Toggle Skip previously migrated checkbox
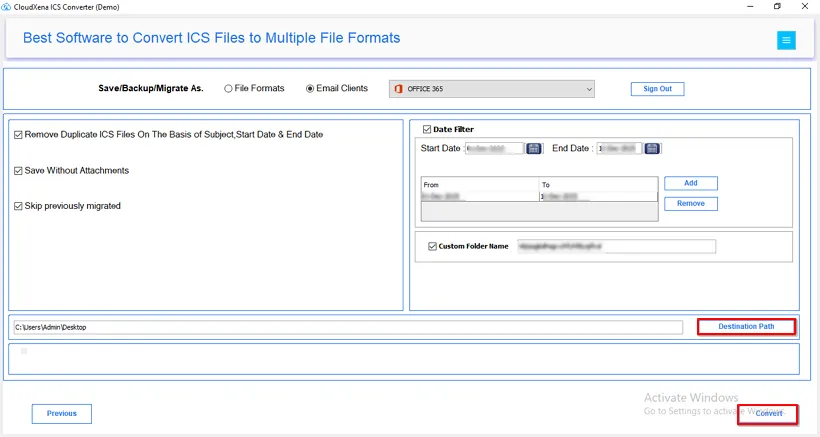 pos(18,206)
